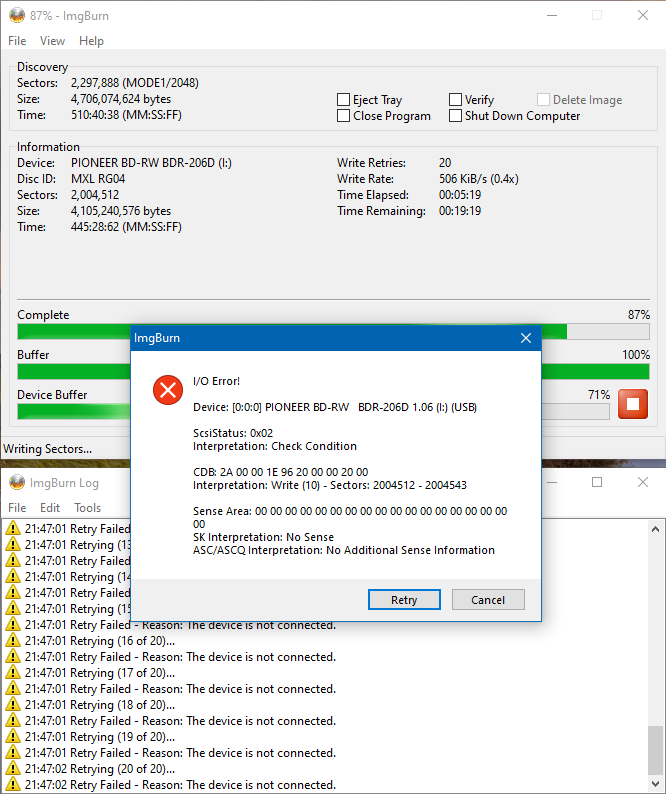The image size is (666, 794).
Task: Minimize the ImgBurn Log window
Action: (x=552, y=482)
